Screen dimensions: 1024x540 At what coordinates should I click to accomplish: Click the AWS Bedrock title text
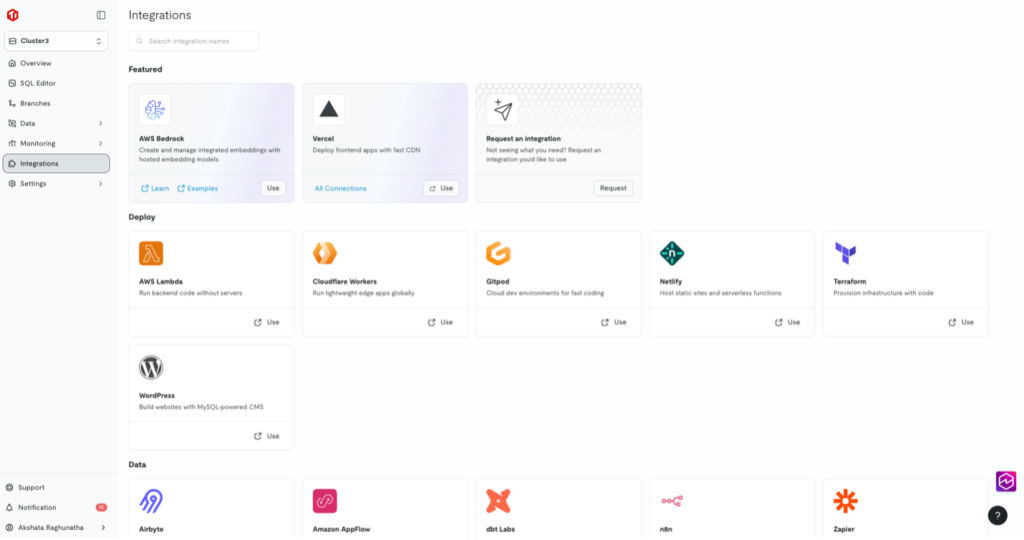161,139
